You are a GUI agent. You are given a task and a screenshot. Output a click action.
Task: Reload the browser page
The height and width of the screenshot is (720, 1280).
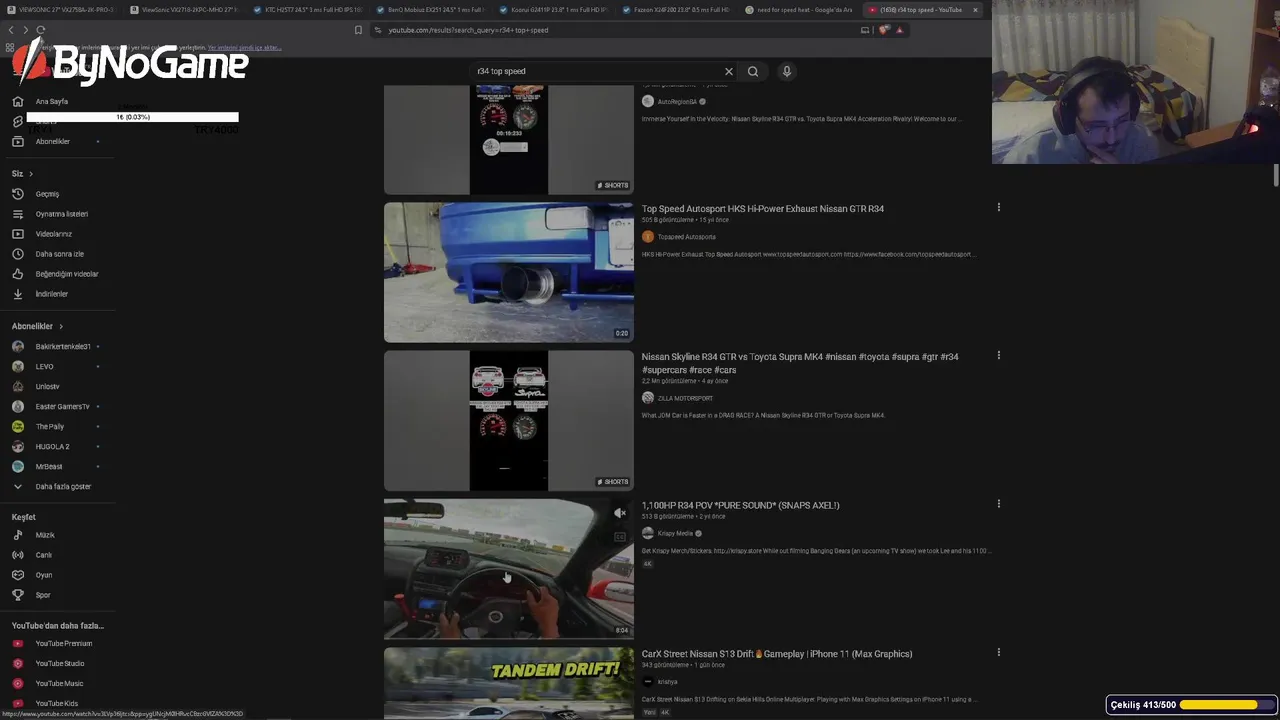40,30
